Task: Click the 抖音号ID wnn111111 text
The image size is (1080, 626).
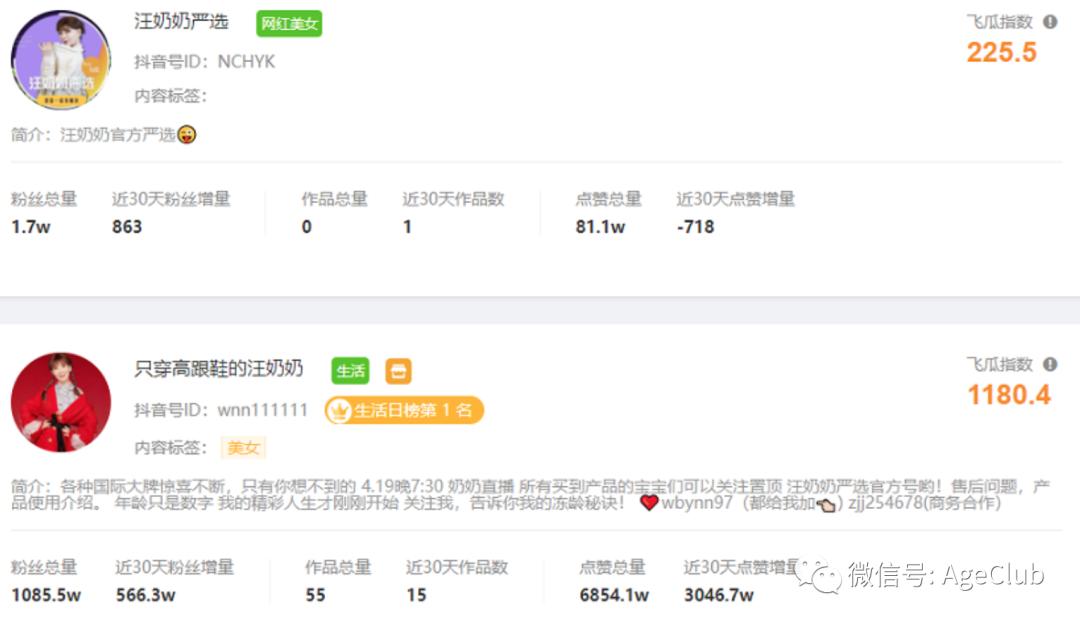Action: coord(220,410)
